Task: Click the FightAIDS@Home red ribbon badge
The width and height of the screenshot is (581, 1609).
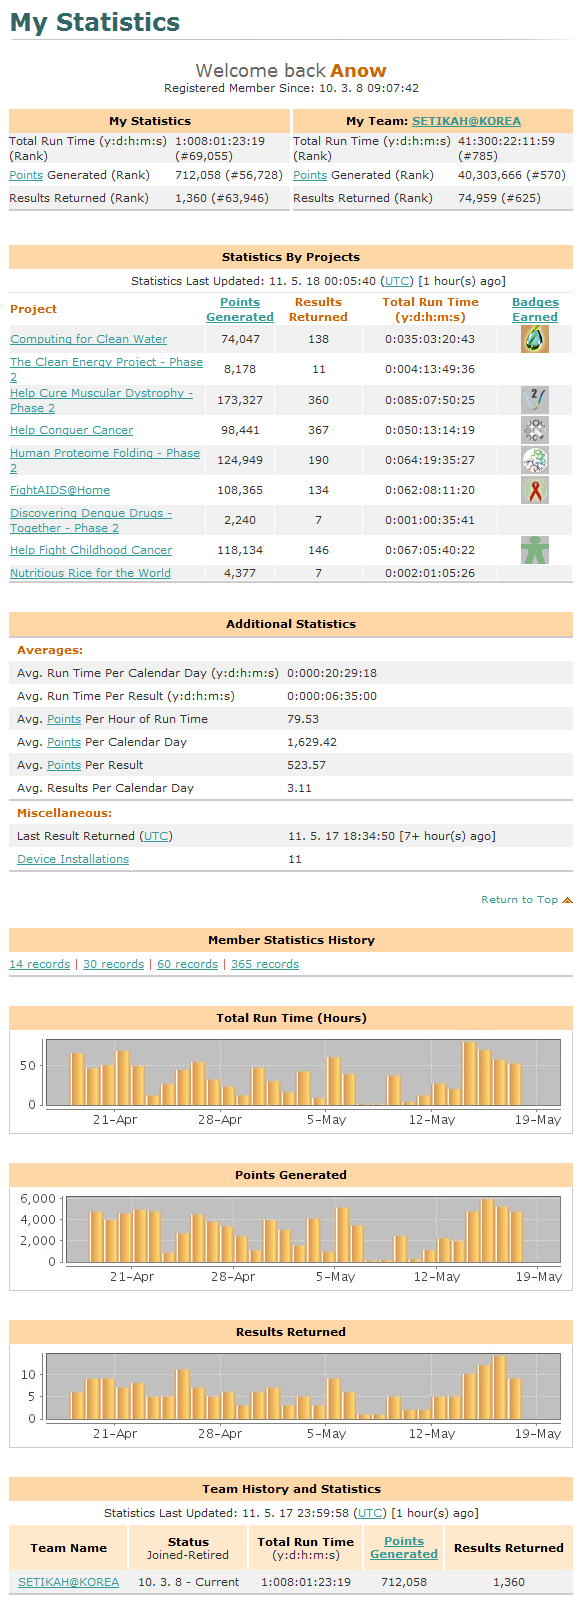Action: click(x=535, y=490)
